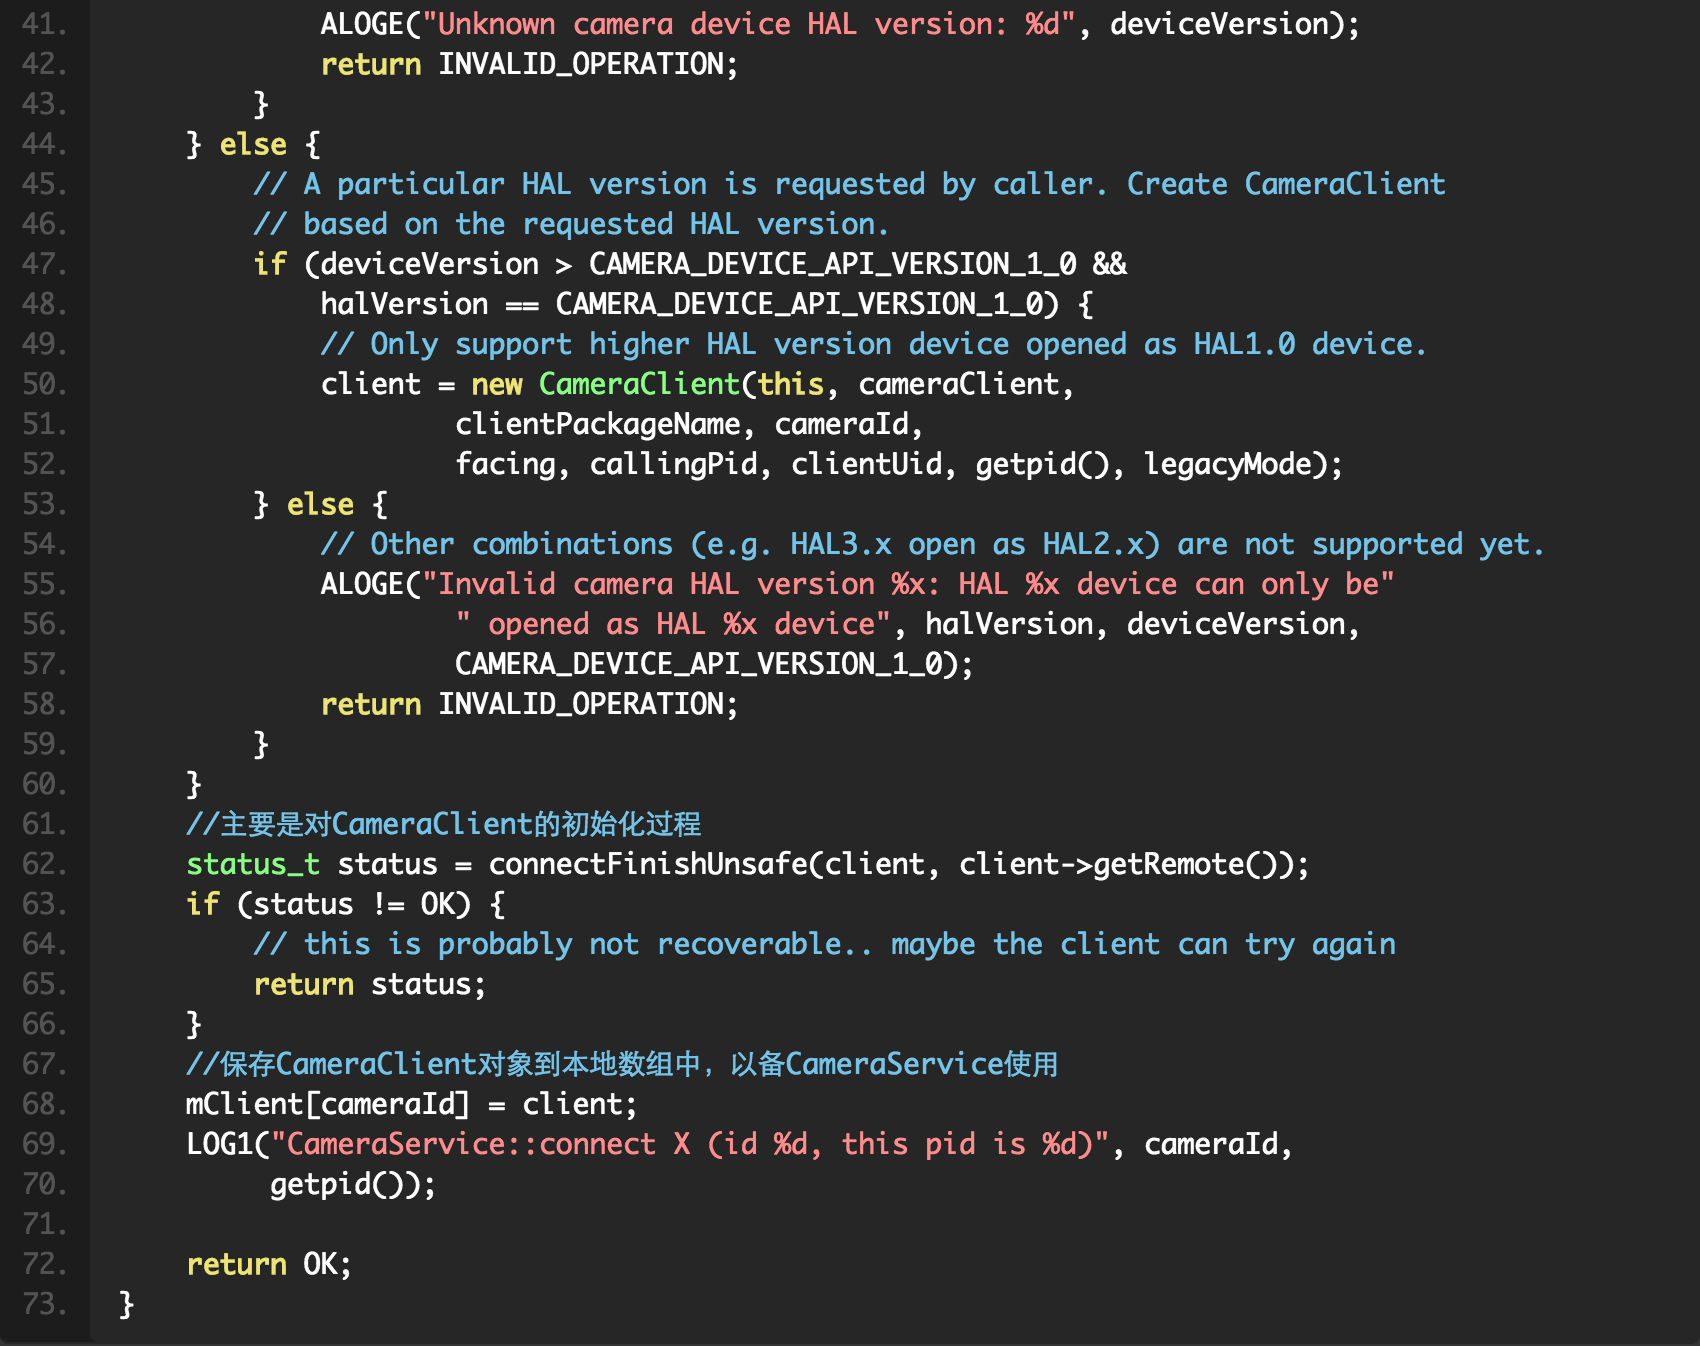Screen dimensions: 1700x1346
Task: Click the 'Invalid camera HAL version' string
Action: pyautogui.click(x=909, y=584)
